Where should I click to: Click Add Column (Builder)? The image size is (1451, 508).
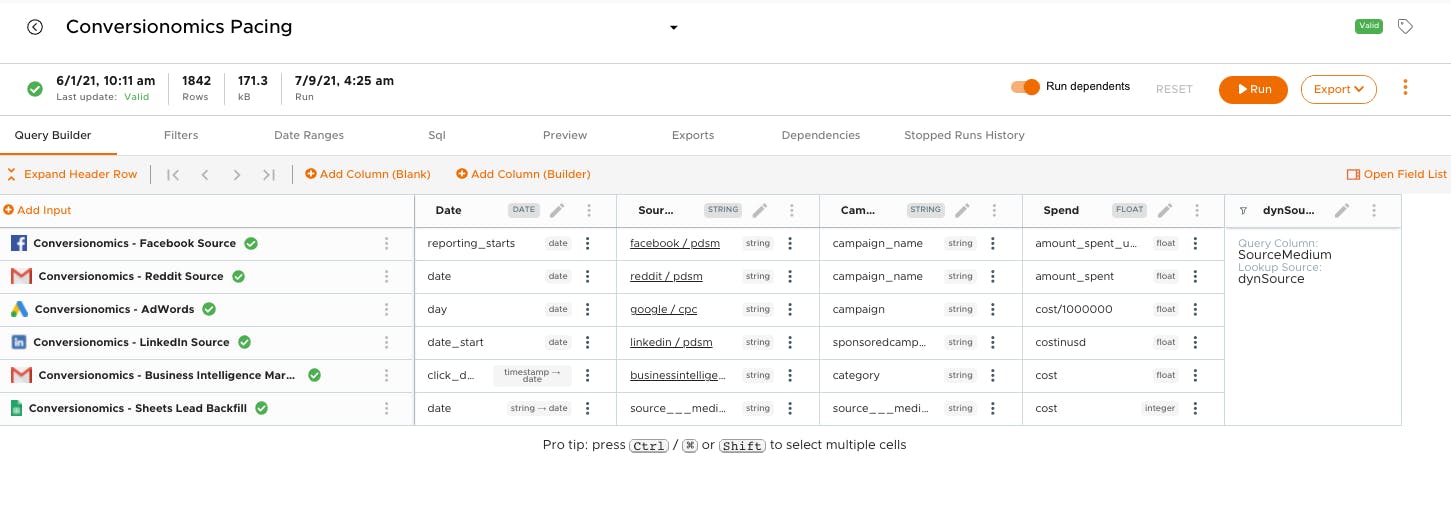click(523, 174)
